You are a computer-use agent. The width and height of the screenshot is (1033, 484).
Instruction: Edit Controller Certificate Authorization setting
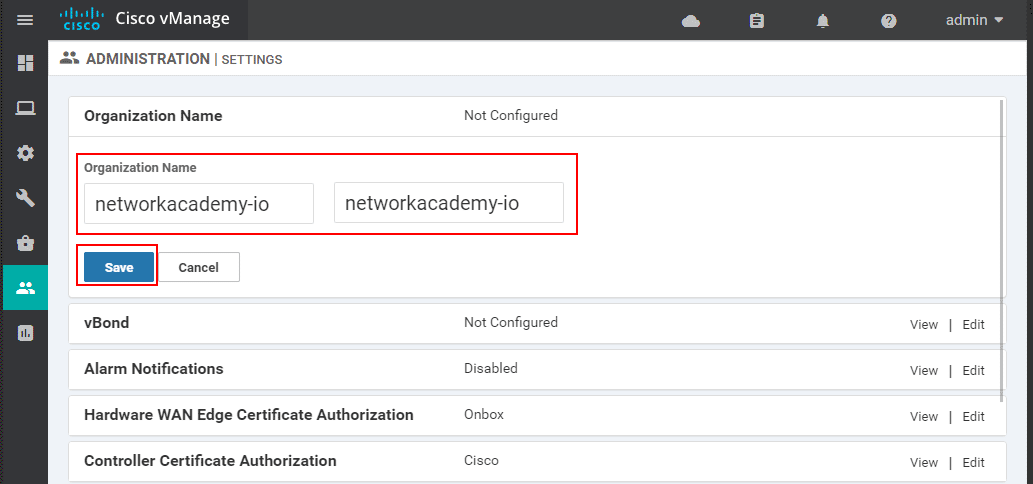(x=973, y=462)
